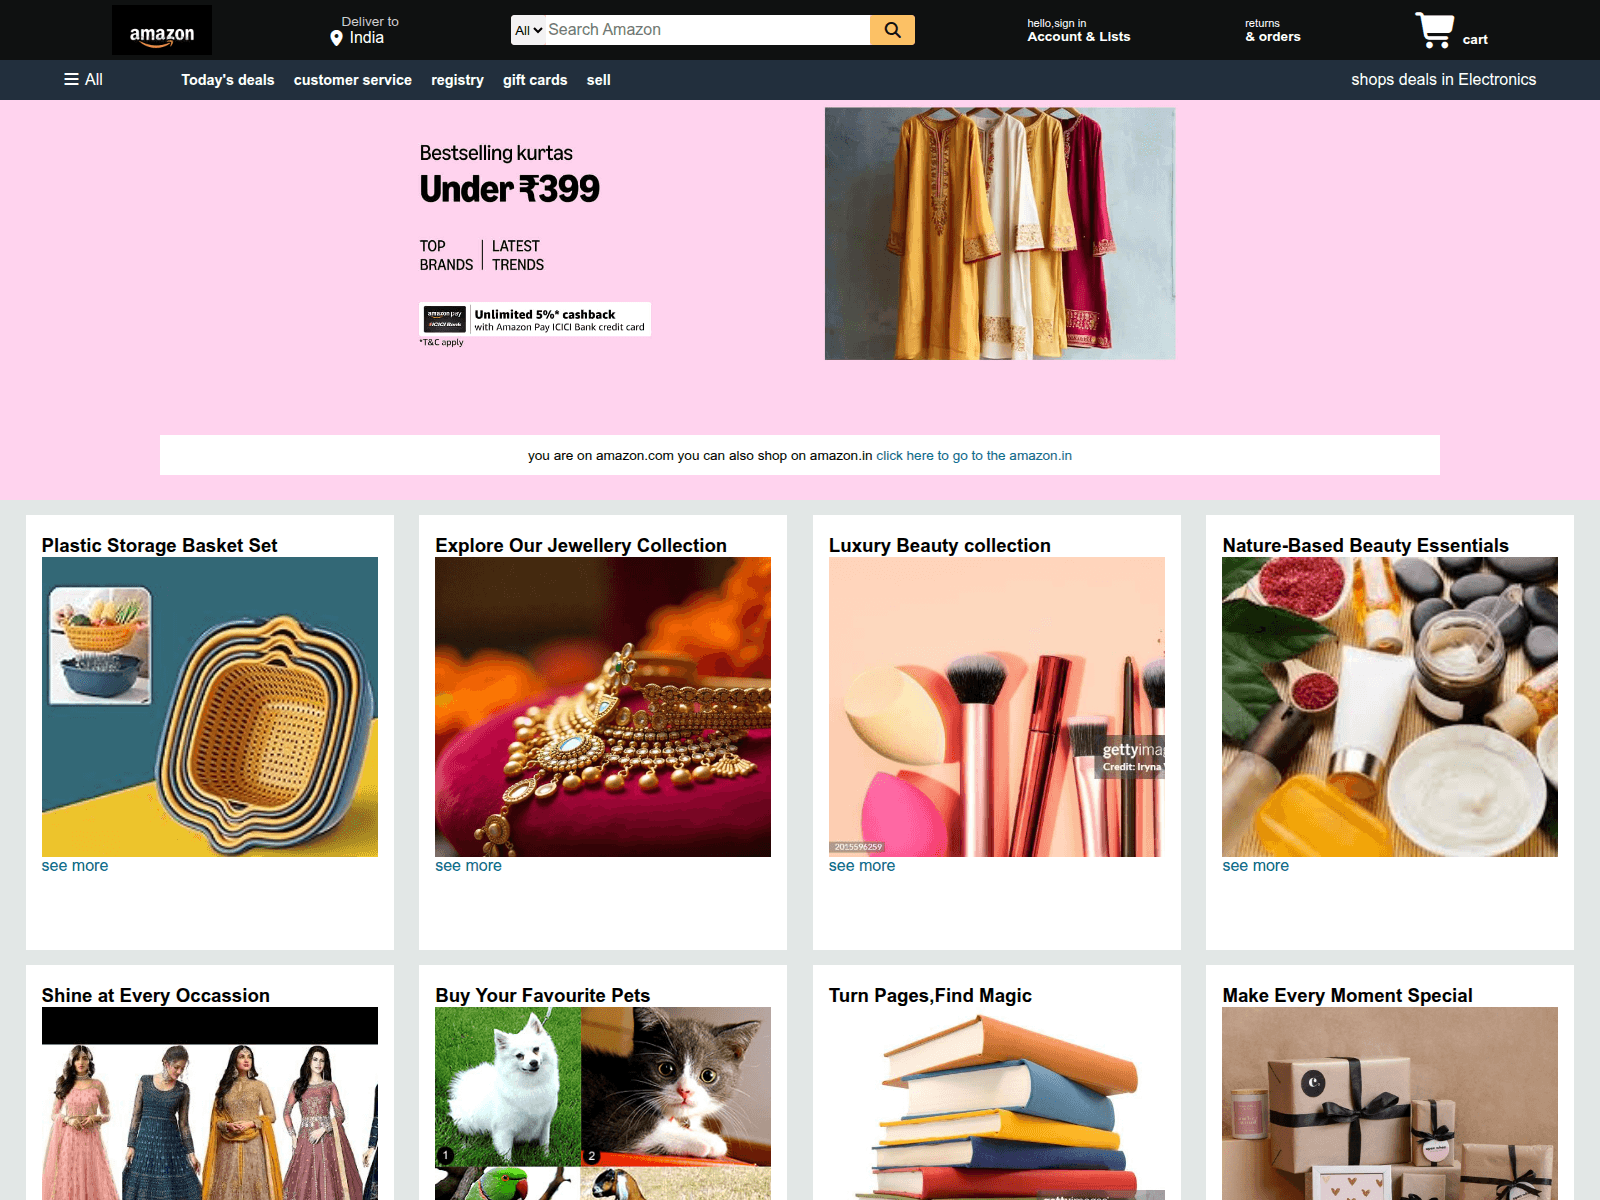
Task: Click the Make Every Moment Special heading
Action: [1347, 995]
